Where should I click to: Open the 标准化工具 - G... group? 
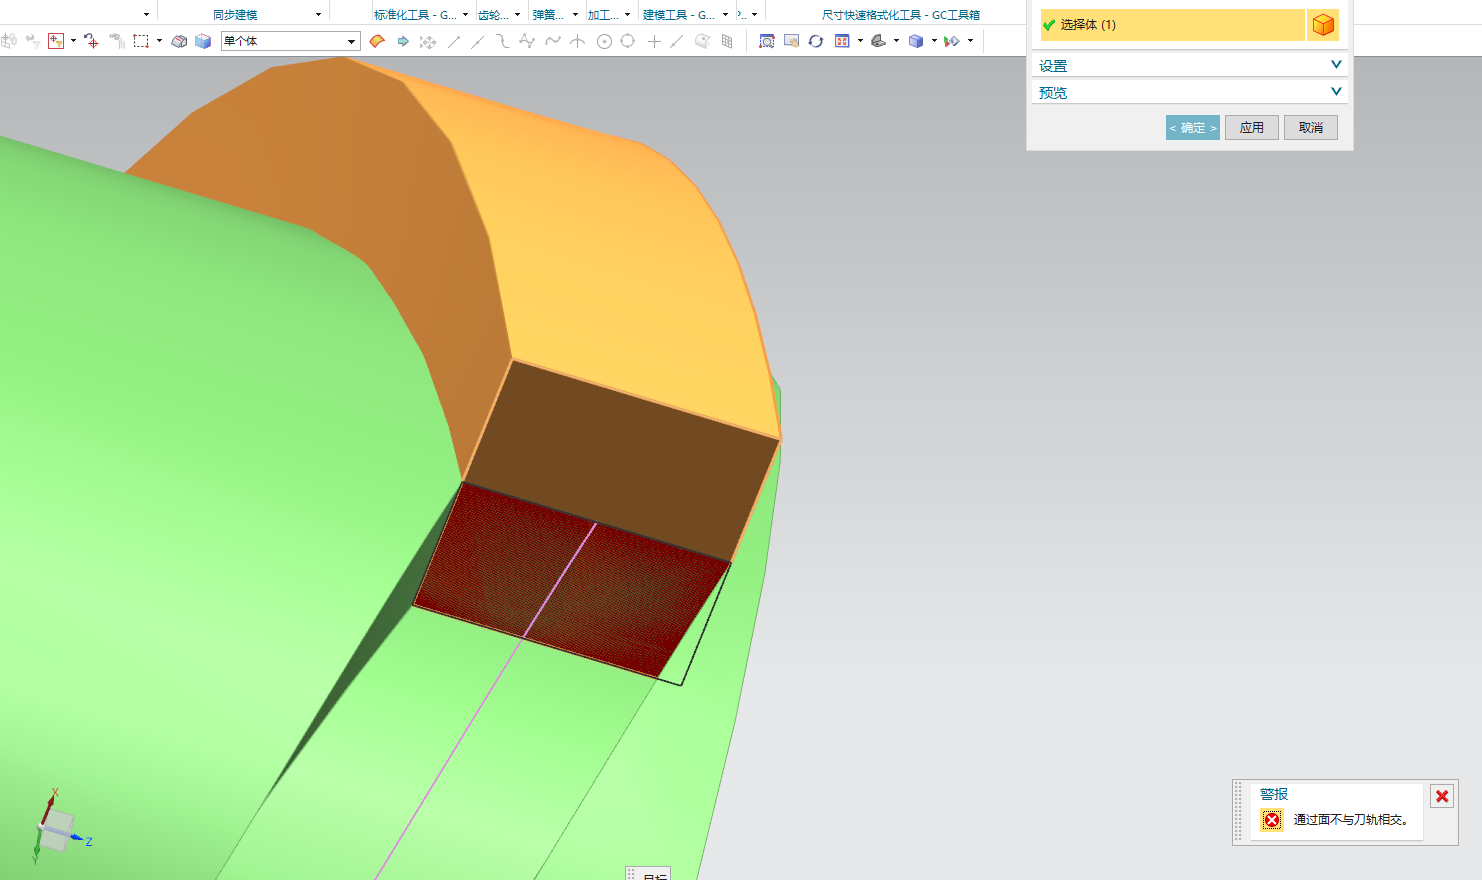click(415, 15)
